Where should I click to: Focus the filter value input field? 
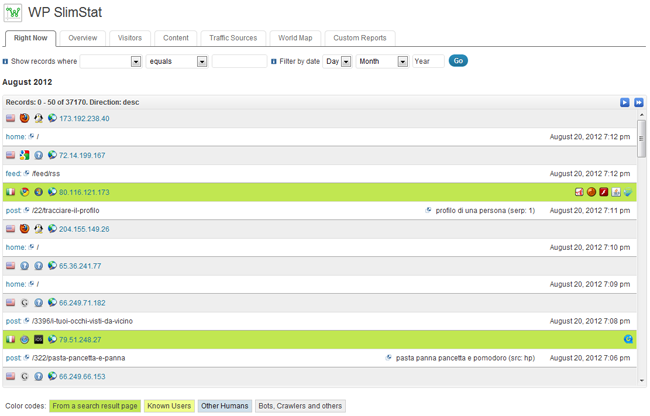[x=239, y=61]
